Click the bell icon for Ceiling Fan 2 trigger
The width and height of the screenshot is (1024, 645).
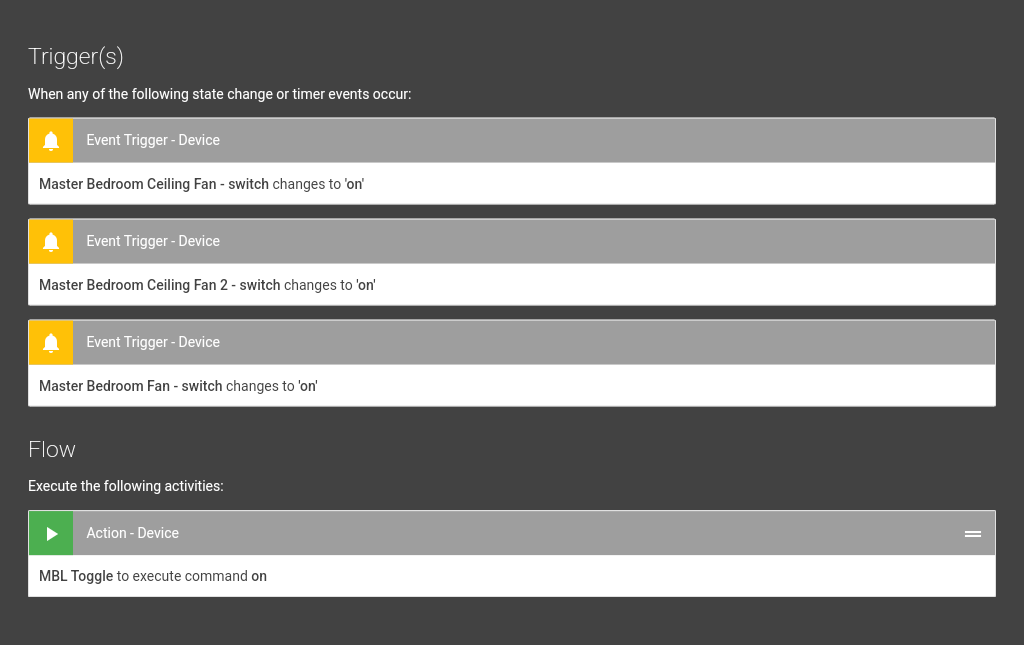pyautogui.click(x=51, y=242)
